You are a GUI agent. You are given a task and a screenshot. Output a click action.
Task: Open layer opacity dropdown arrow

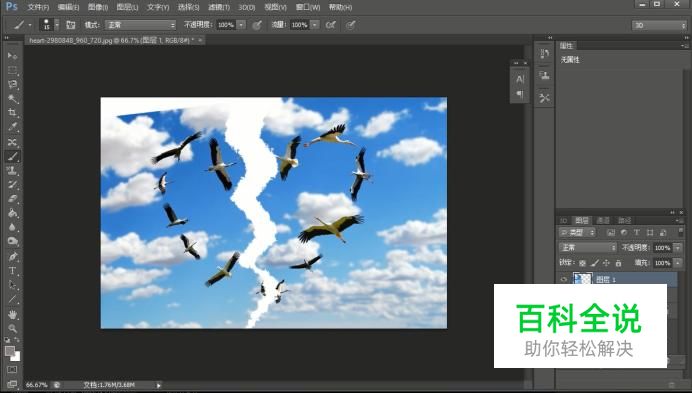(678, 248)
